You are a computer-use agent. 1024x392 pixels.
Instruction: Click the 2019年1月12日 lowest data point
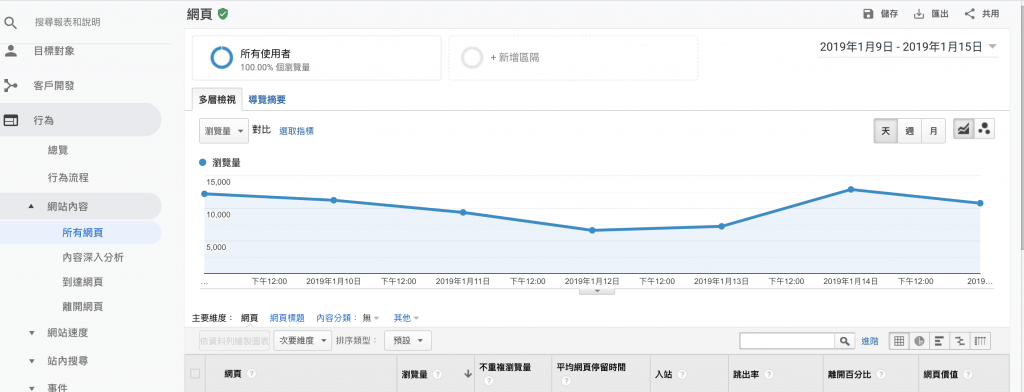[592, 230]
